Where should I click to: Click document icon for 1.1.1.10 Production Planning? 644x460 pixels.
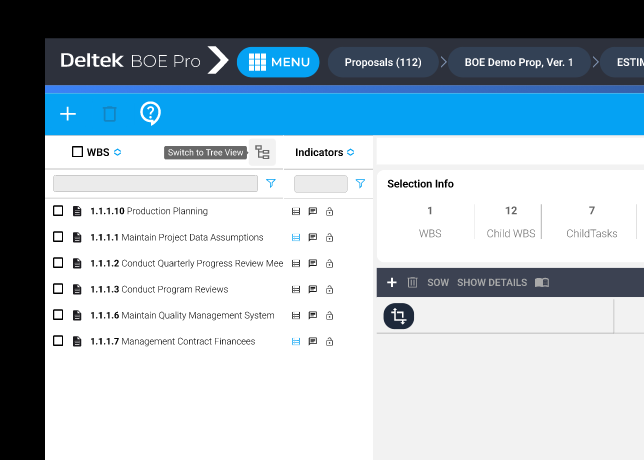77,211
